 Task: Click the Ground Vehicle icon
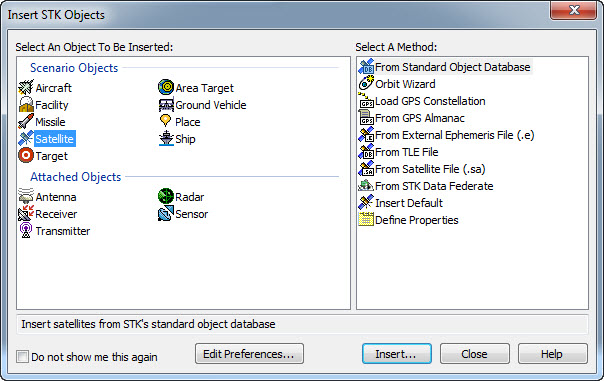click(166, 104)
